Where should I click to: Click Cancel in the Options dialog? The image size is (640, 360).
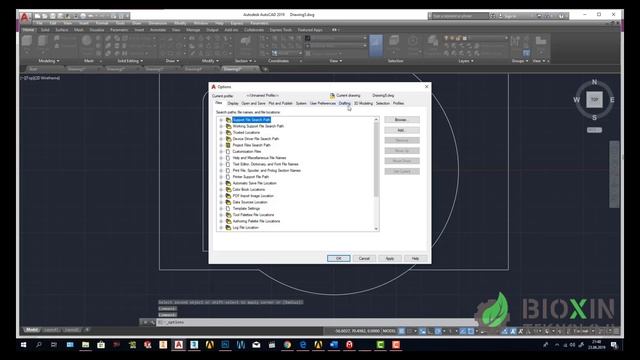tap(364, 258)
